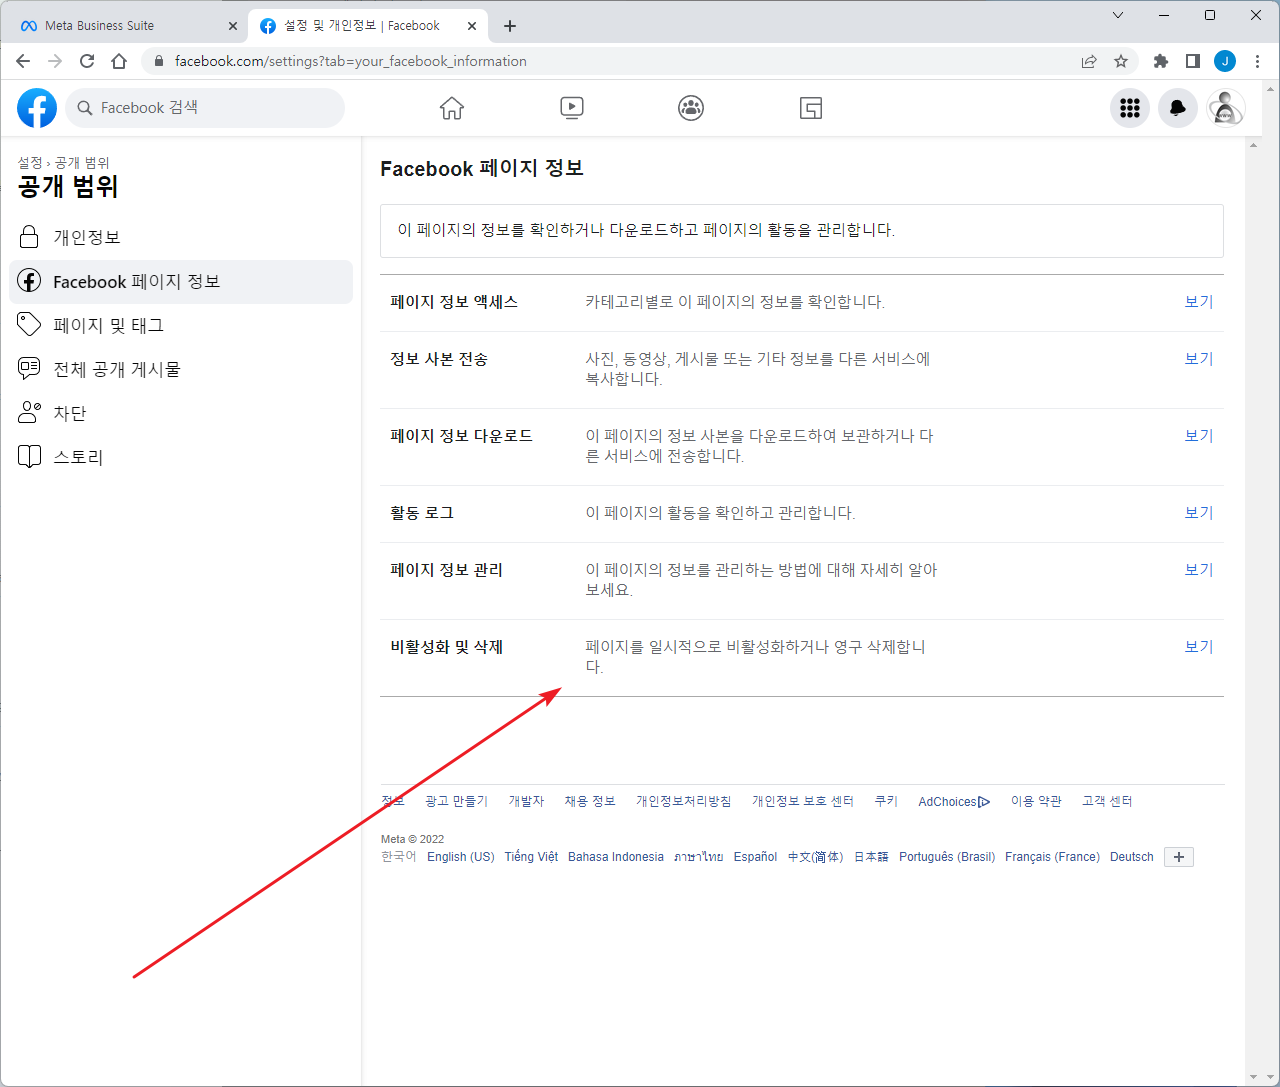Image resolution: width=1280 pixels, height=1087 pixels.
Task: Switch language to Deutsch
Action: 1132,857
